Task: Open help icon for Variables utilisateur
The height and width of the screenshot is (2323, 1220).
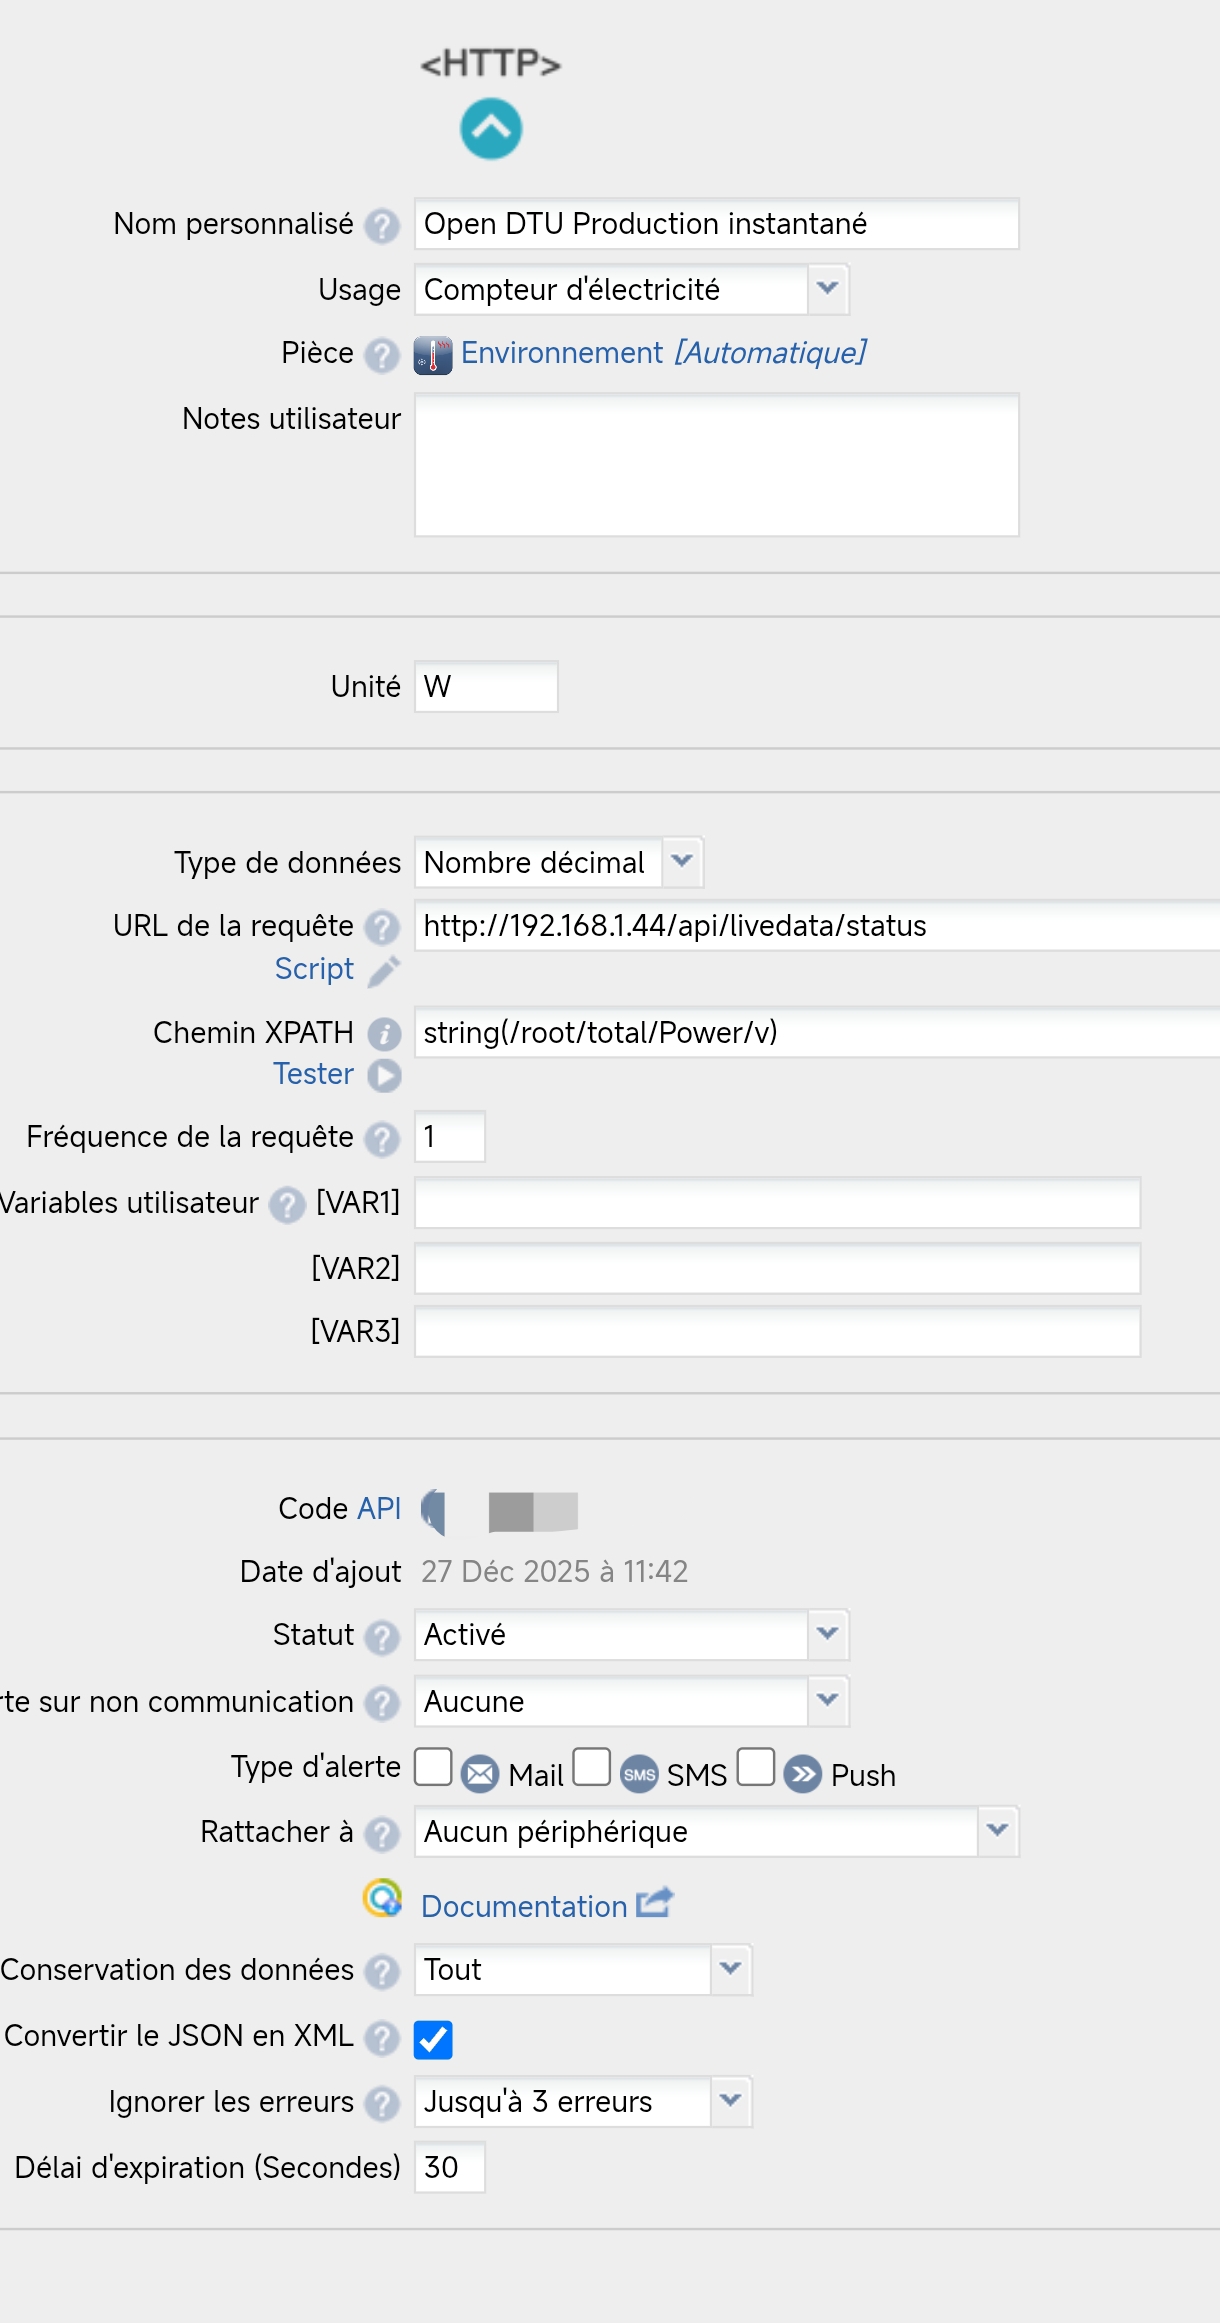Action: pos(287,1205)
